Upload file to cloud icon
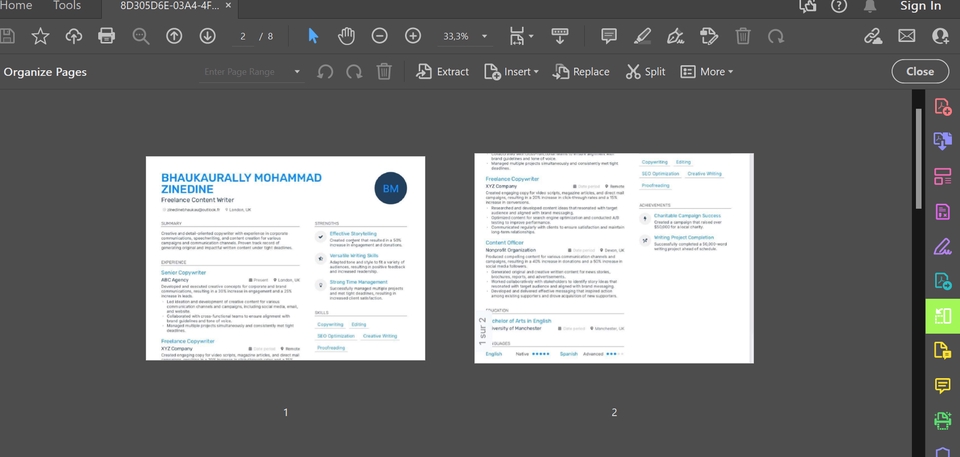The width and height of the screenshot is (960, 457). coord(73,36)
